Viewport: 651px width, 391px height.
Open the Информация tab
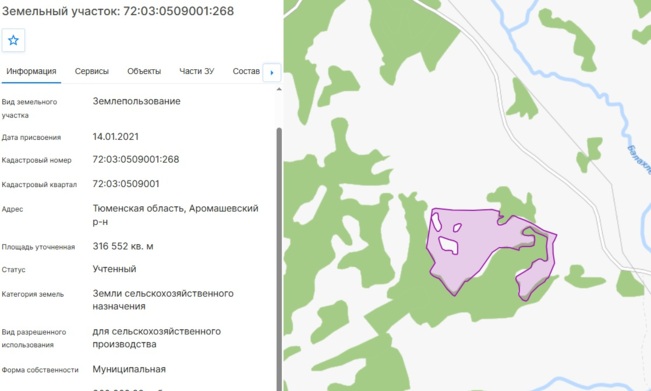[31, 71]
